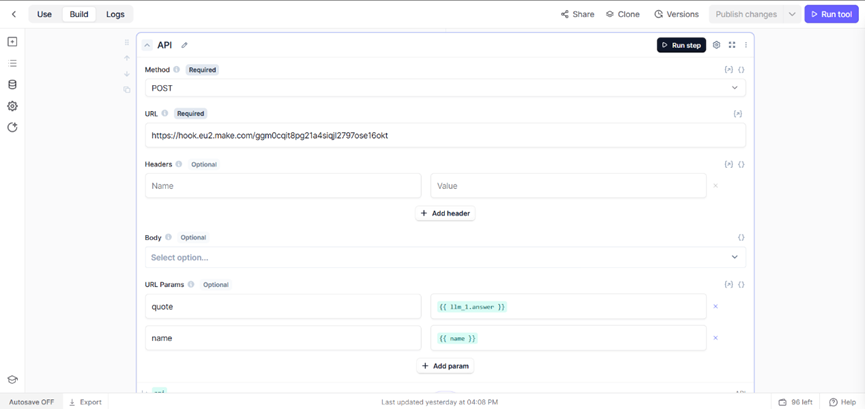
Task: Focus the header Name input
Action: [x=283, y=186]
